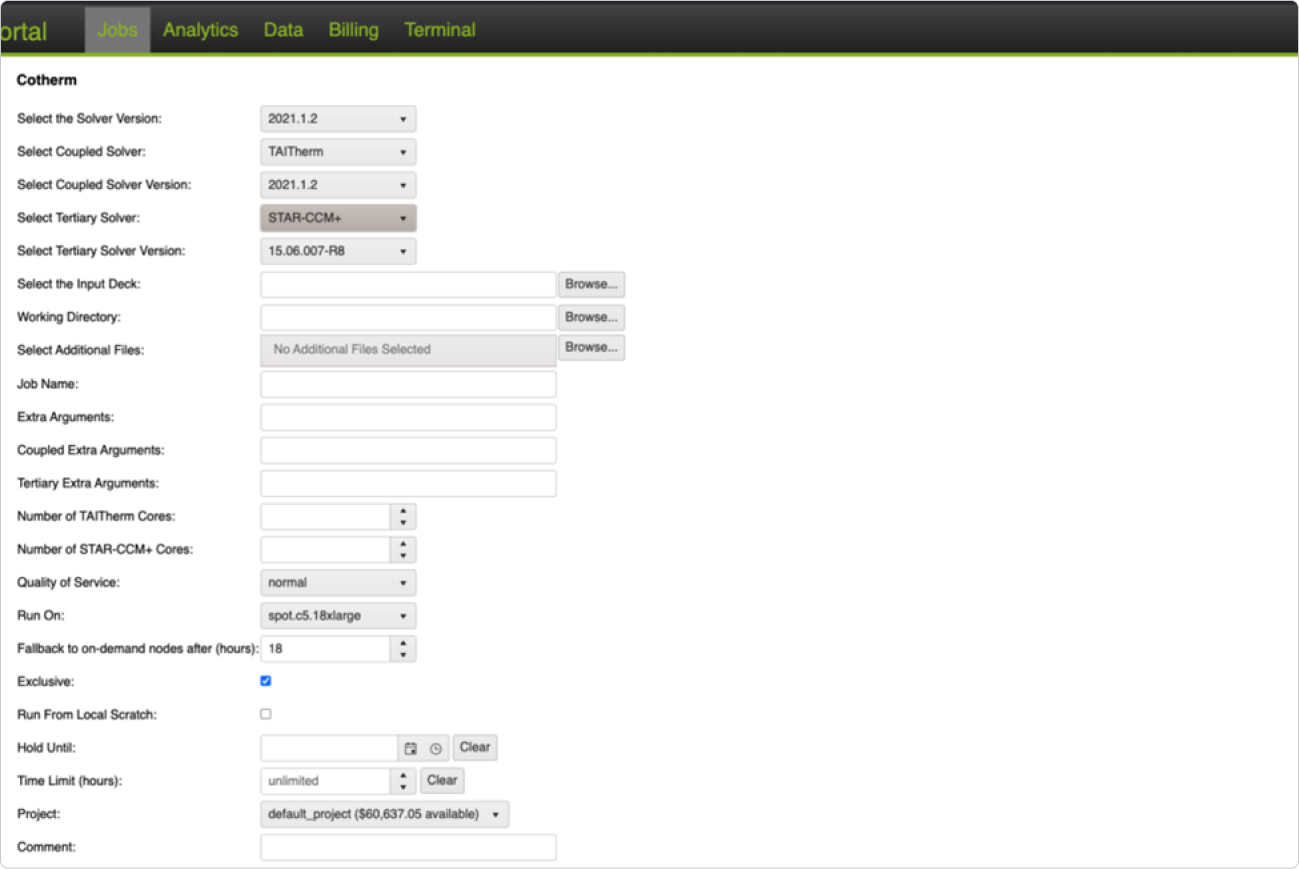Clear the Hold Until value

[475, 747]
